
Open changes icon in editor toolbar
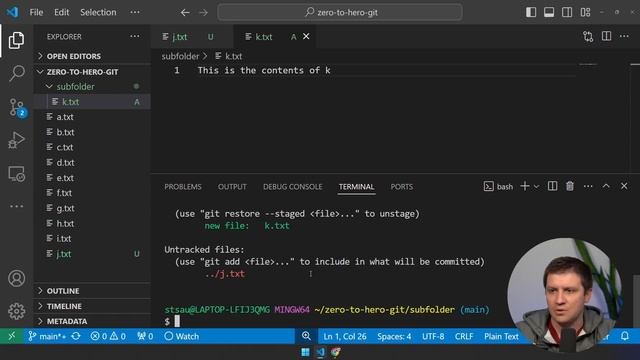[x=588, y=37]
